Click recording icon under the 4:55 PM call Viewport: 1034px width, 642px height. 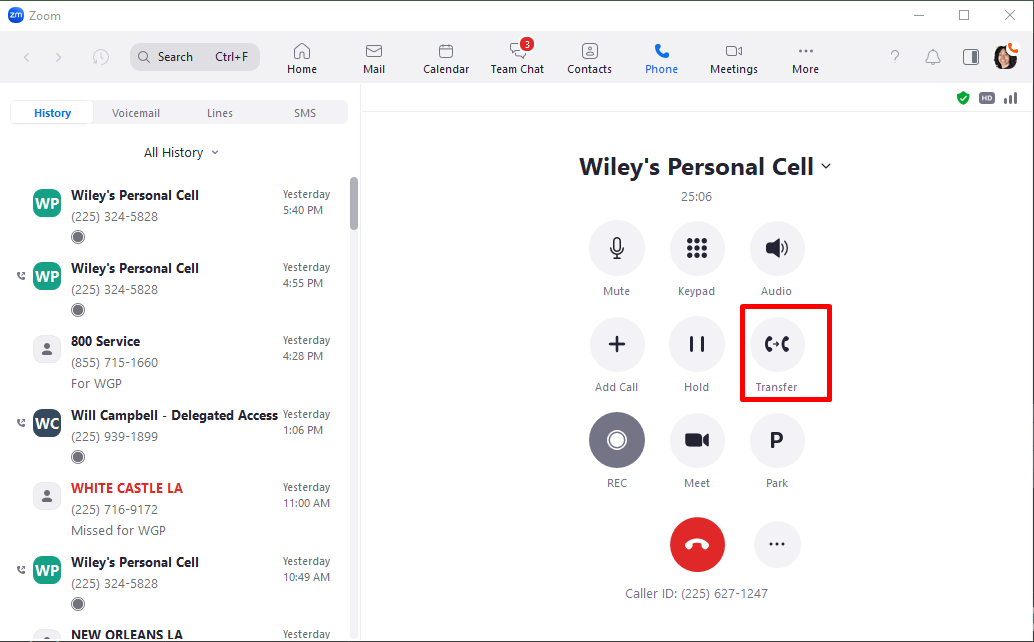click(x=78, y=310)
